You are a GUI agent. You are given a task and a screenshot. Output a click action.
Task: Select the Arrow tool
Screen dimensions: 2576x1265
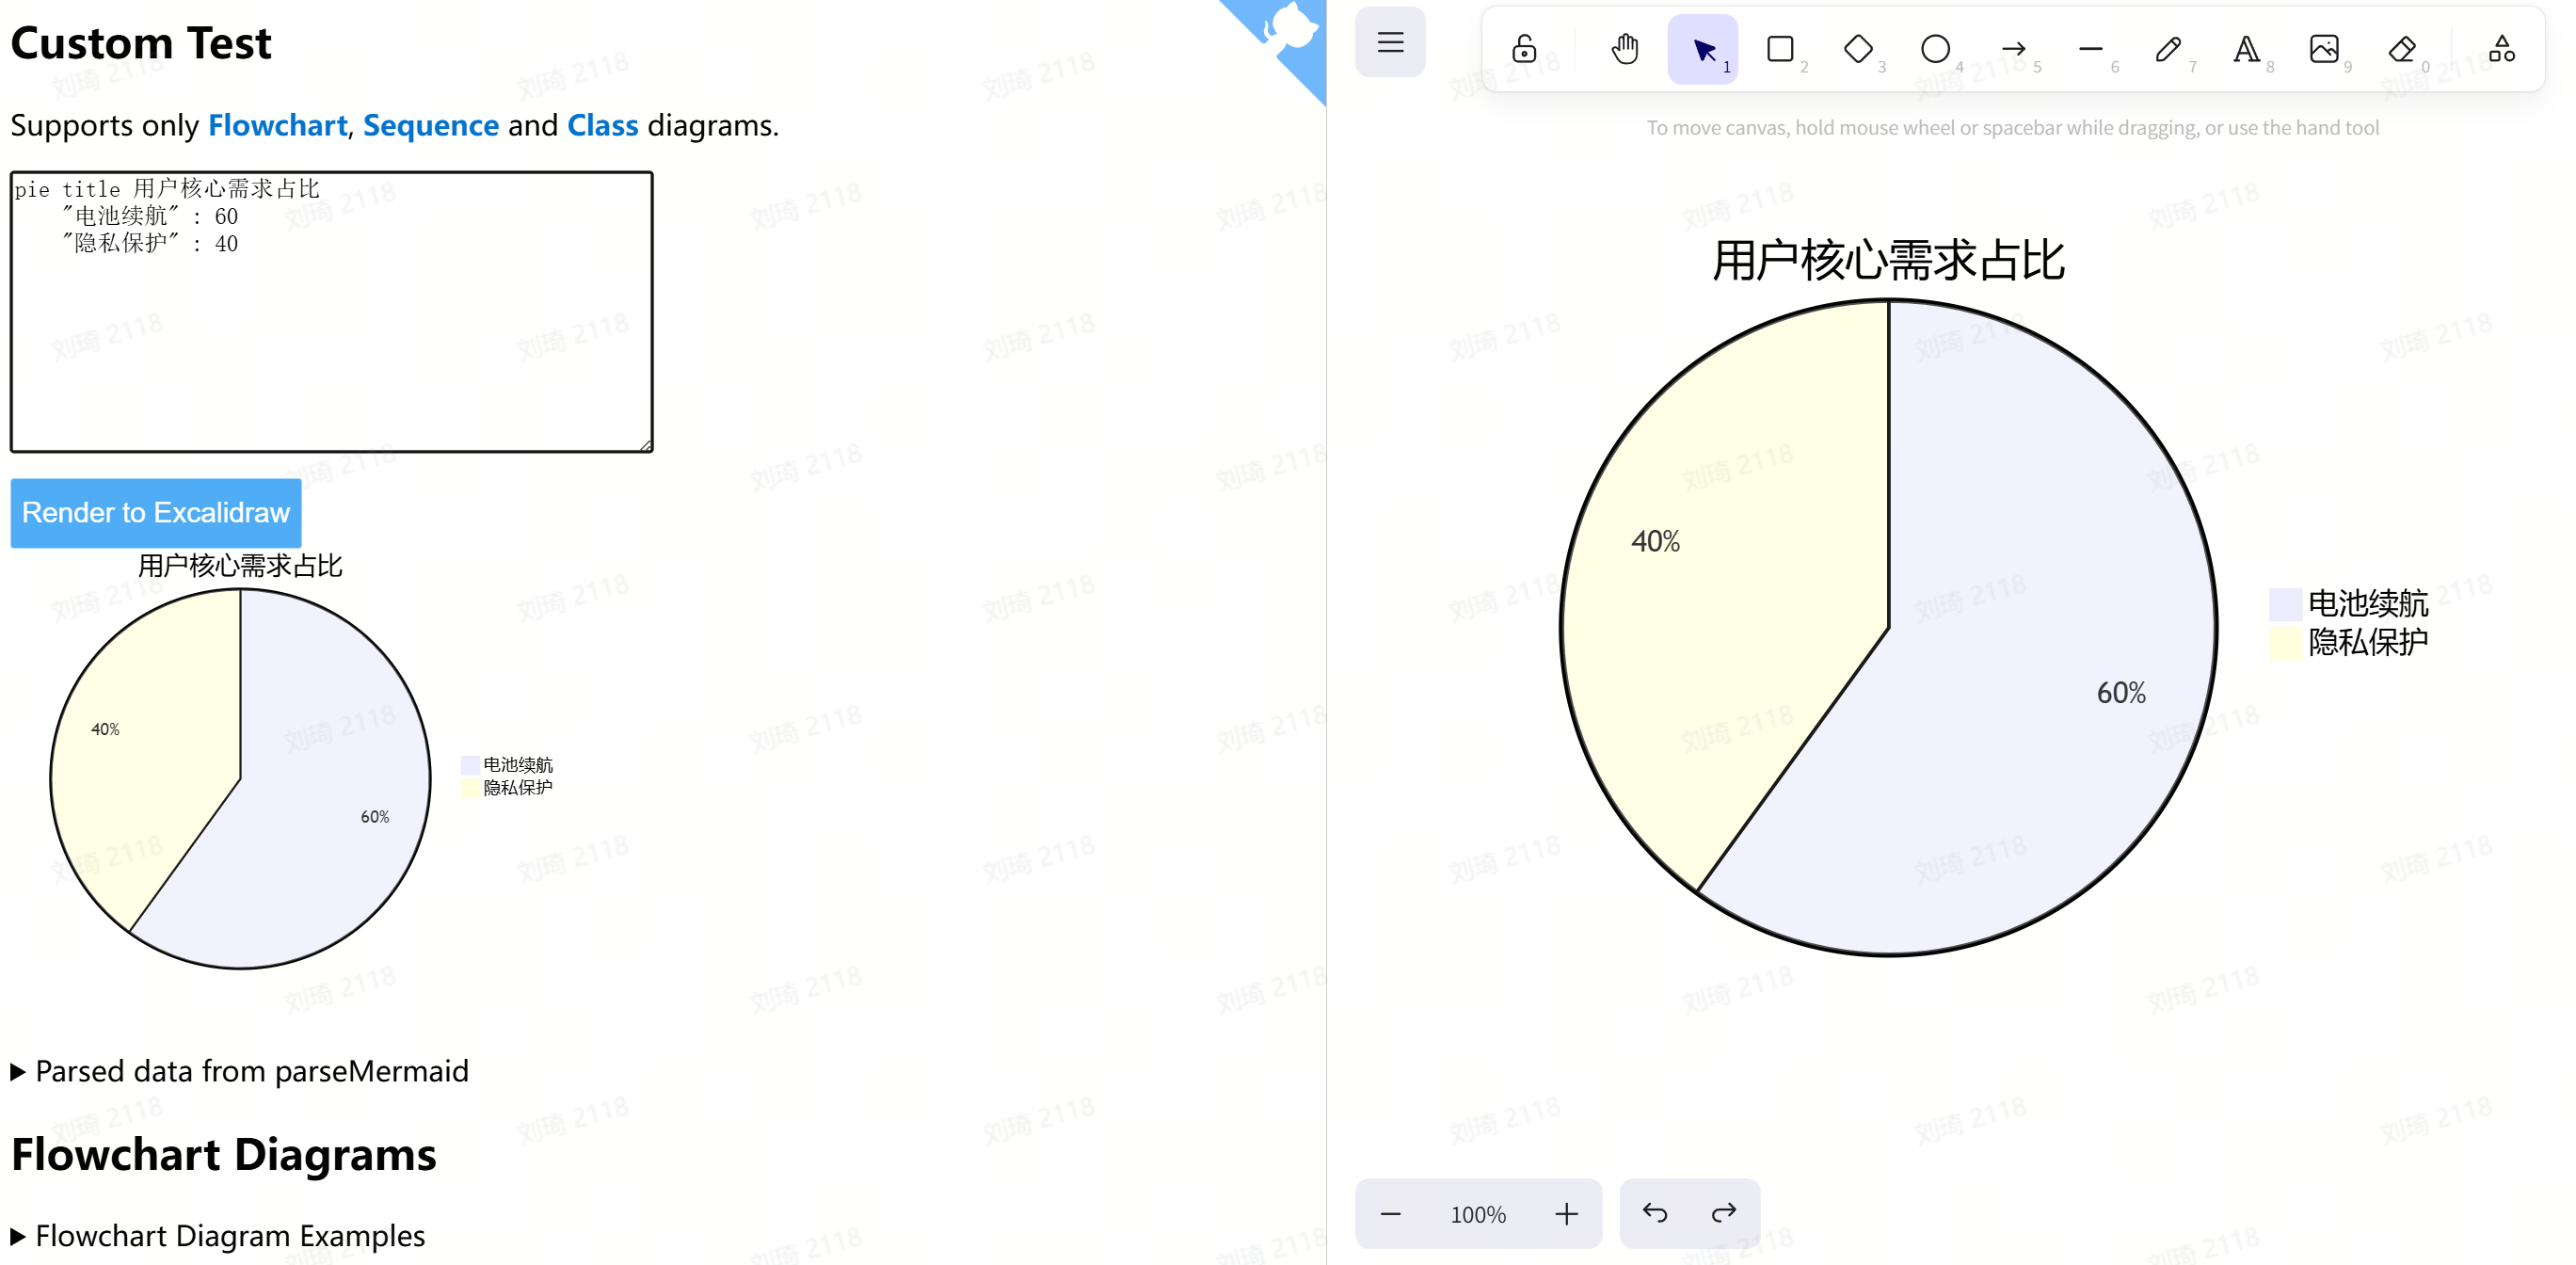(x=2013, y=48)
